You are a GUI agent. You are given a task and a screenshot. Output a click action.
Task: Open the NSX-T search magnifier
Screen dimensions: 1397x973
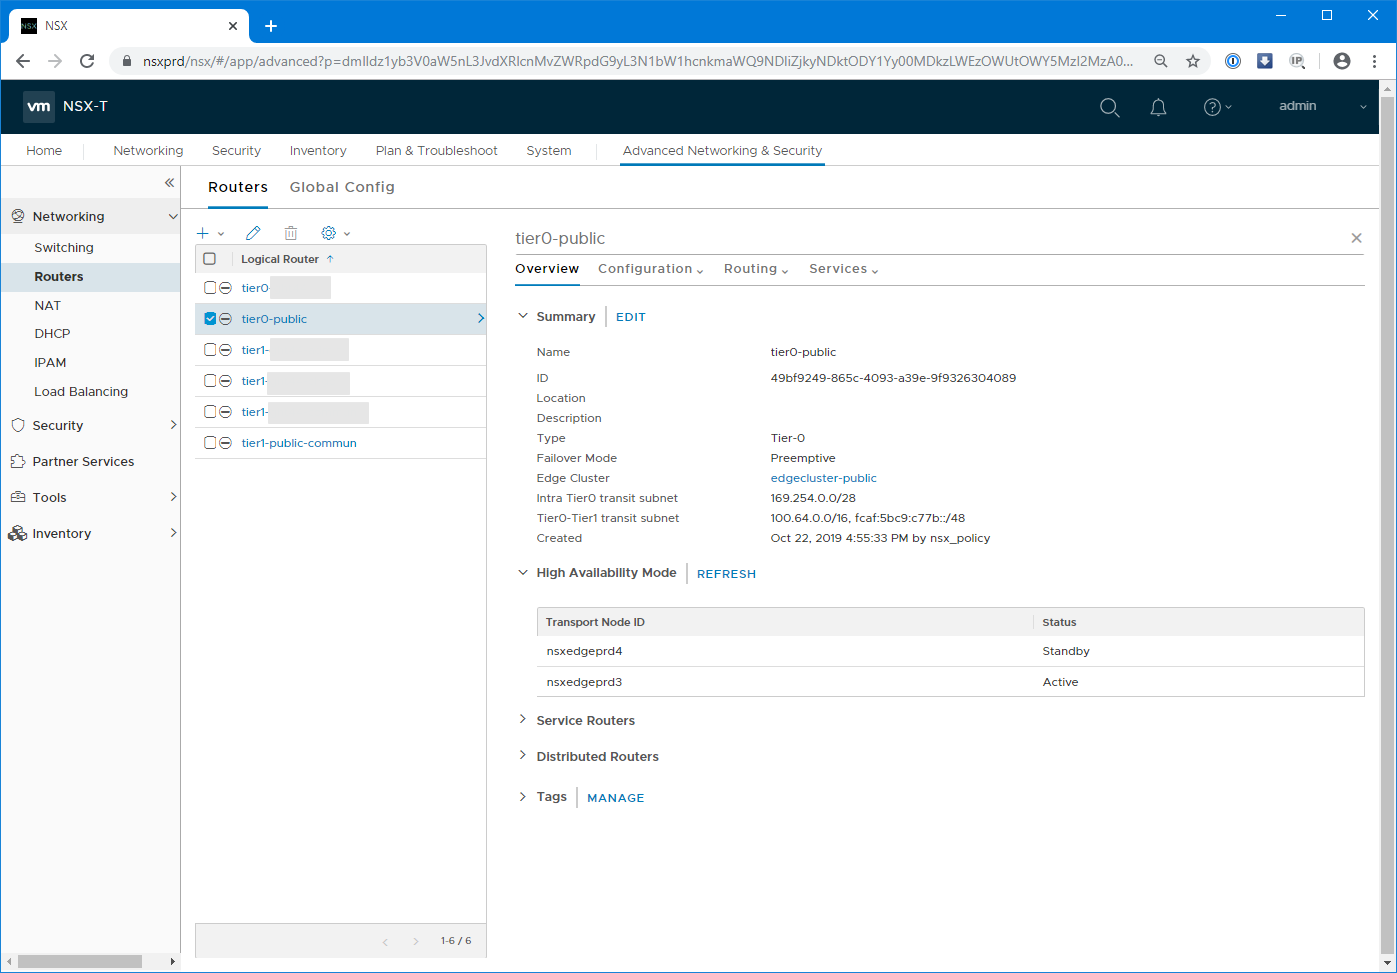click(1109, 107)
